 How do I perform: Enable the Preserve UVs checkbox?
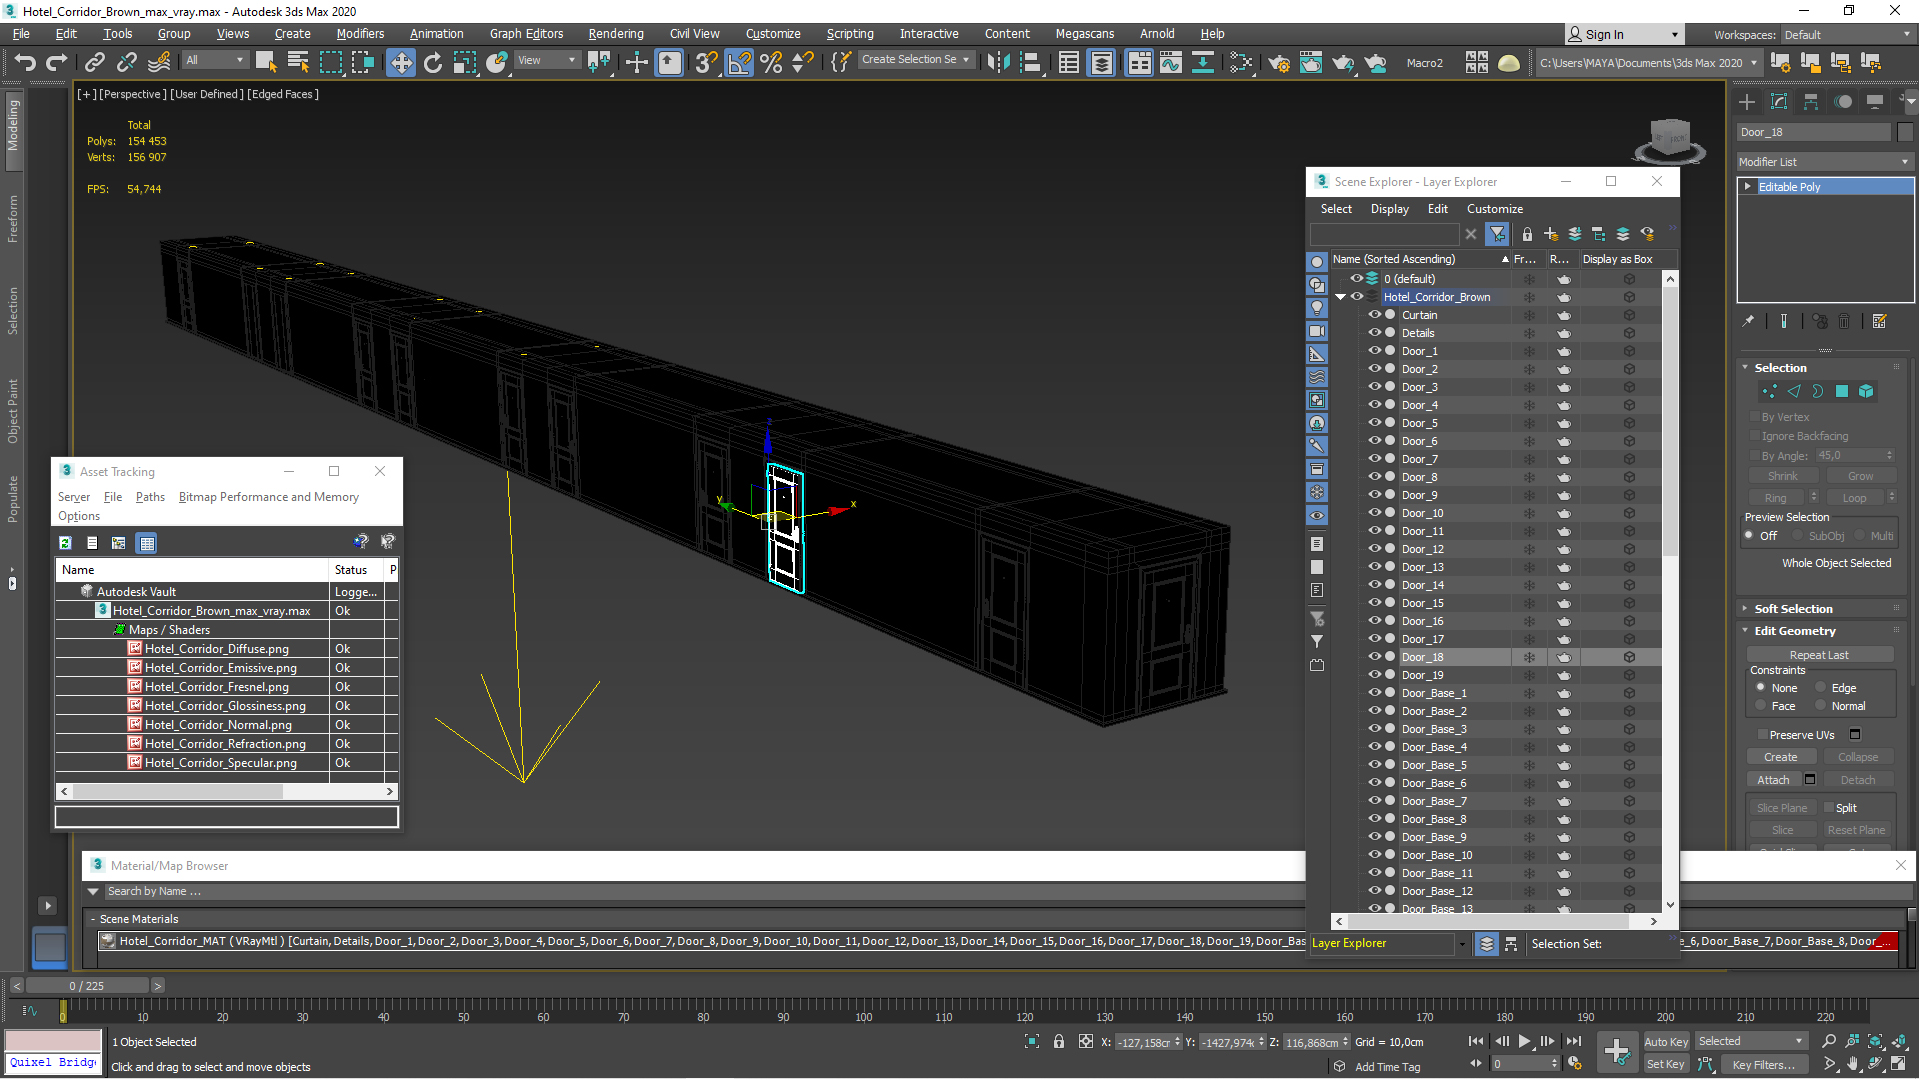click(1763, 735)
